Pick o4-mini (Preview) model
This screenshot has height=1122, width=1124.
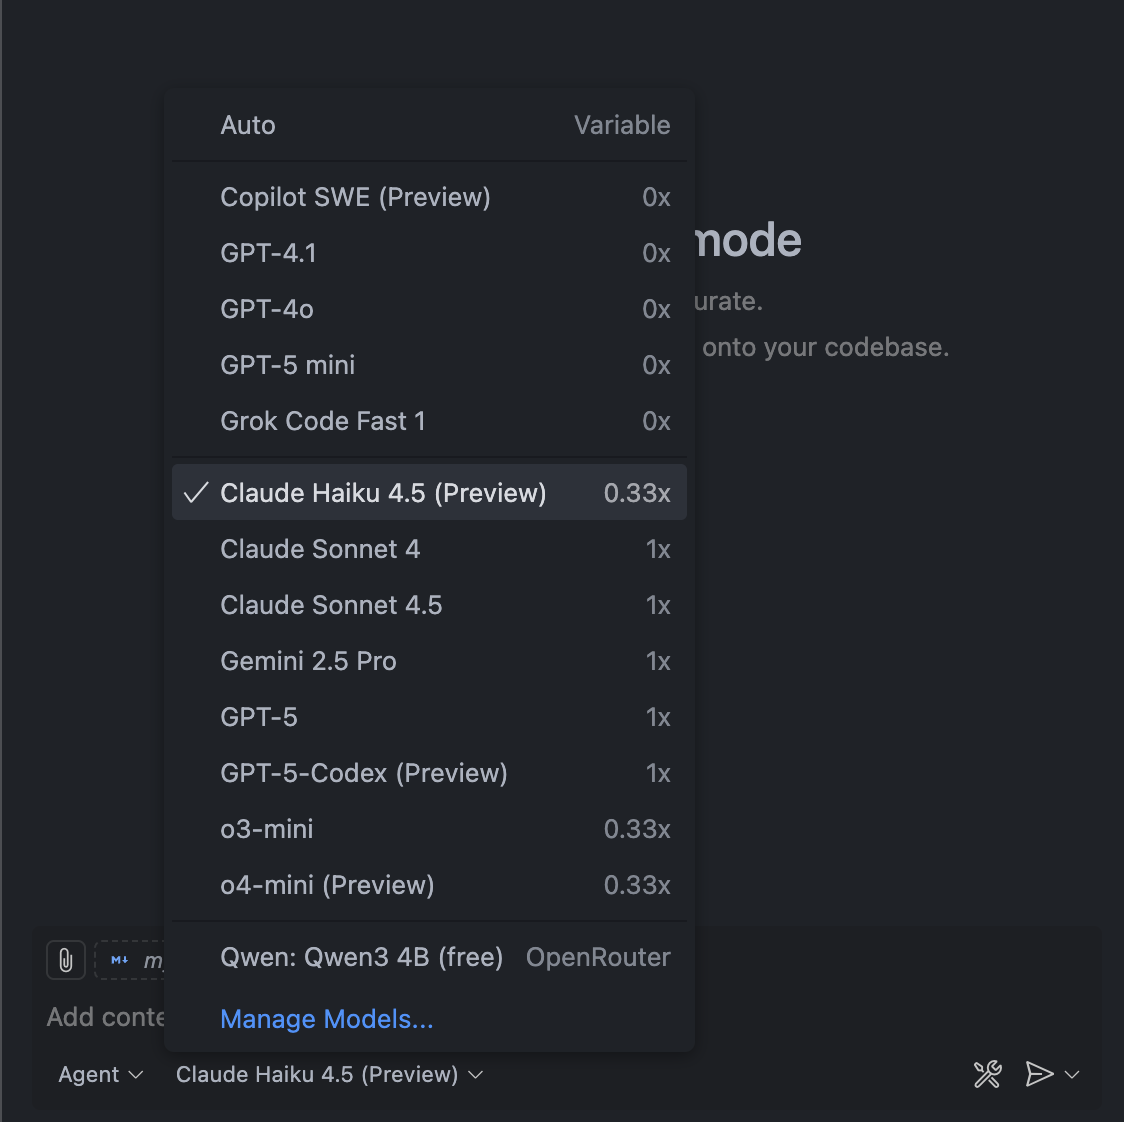[429, 885]
